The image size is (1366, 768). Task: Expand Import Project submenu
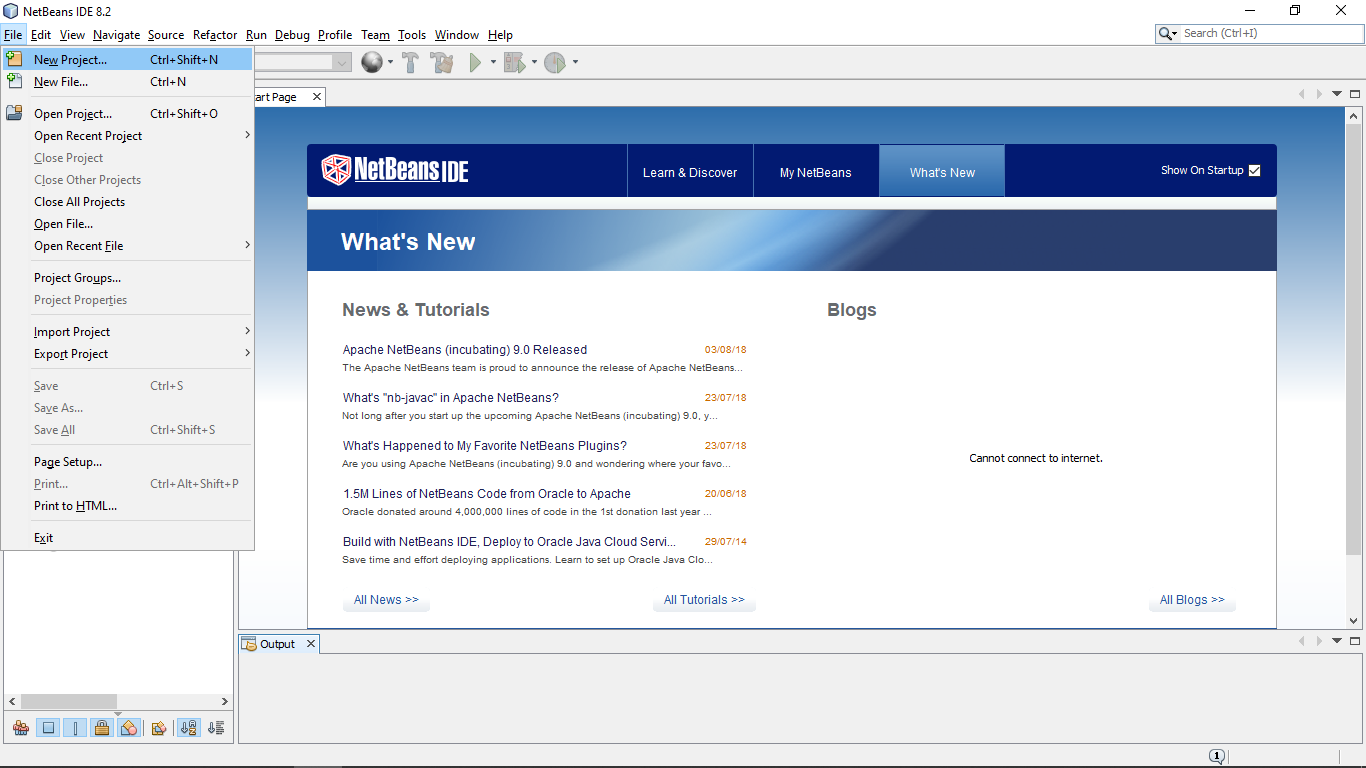pos(128,332)
